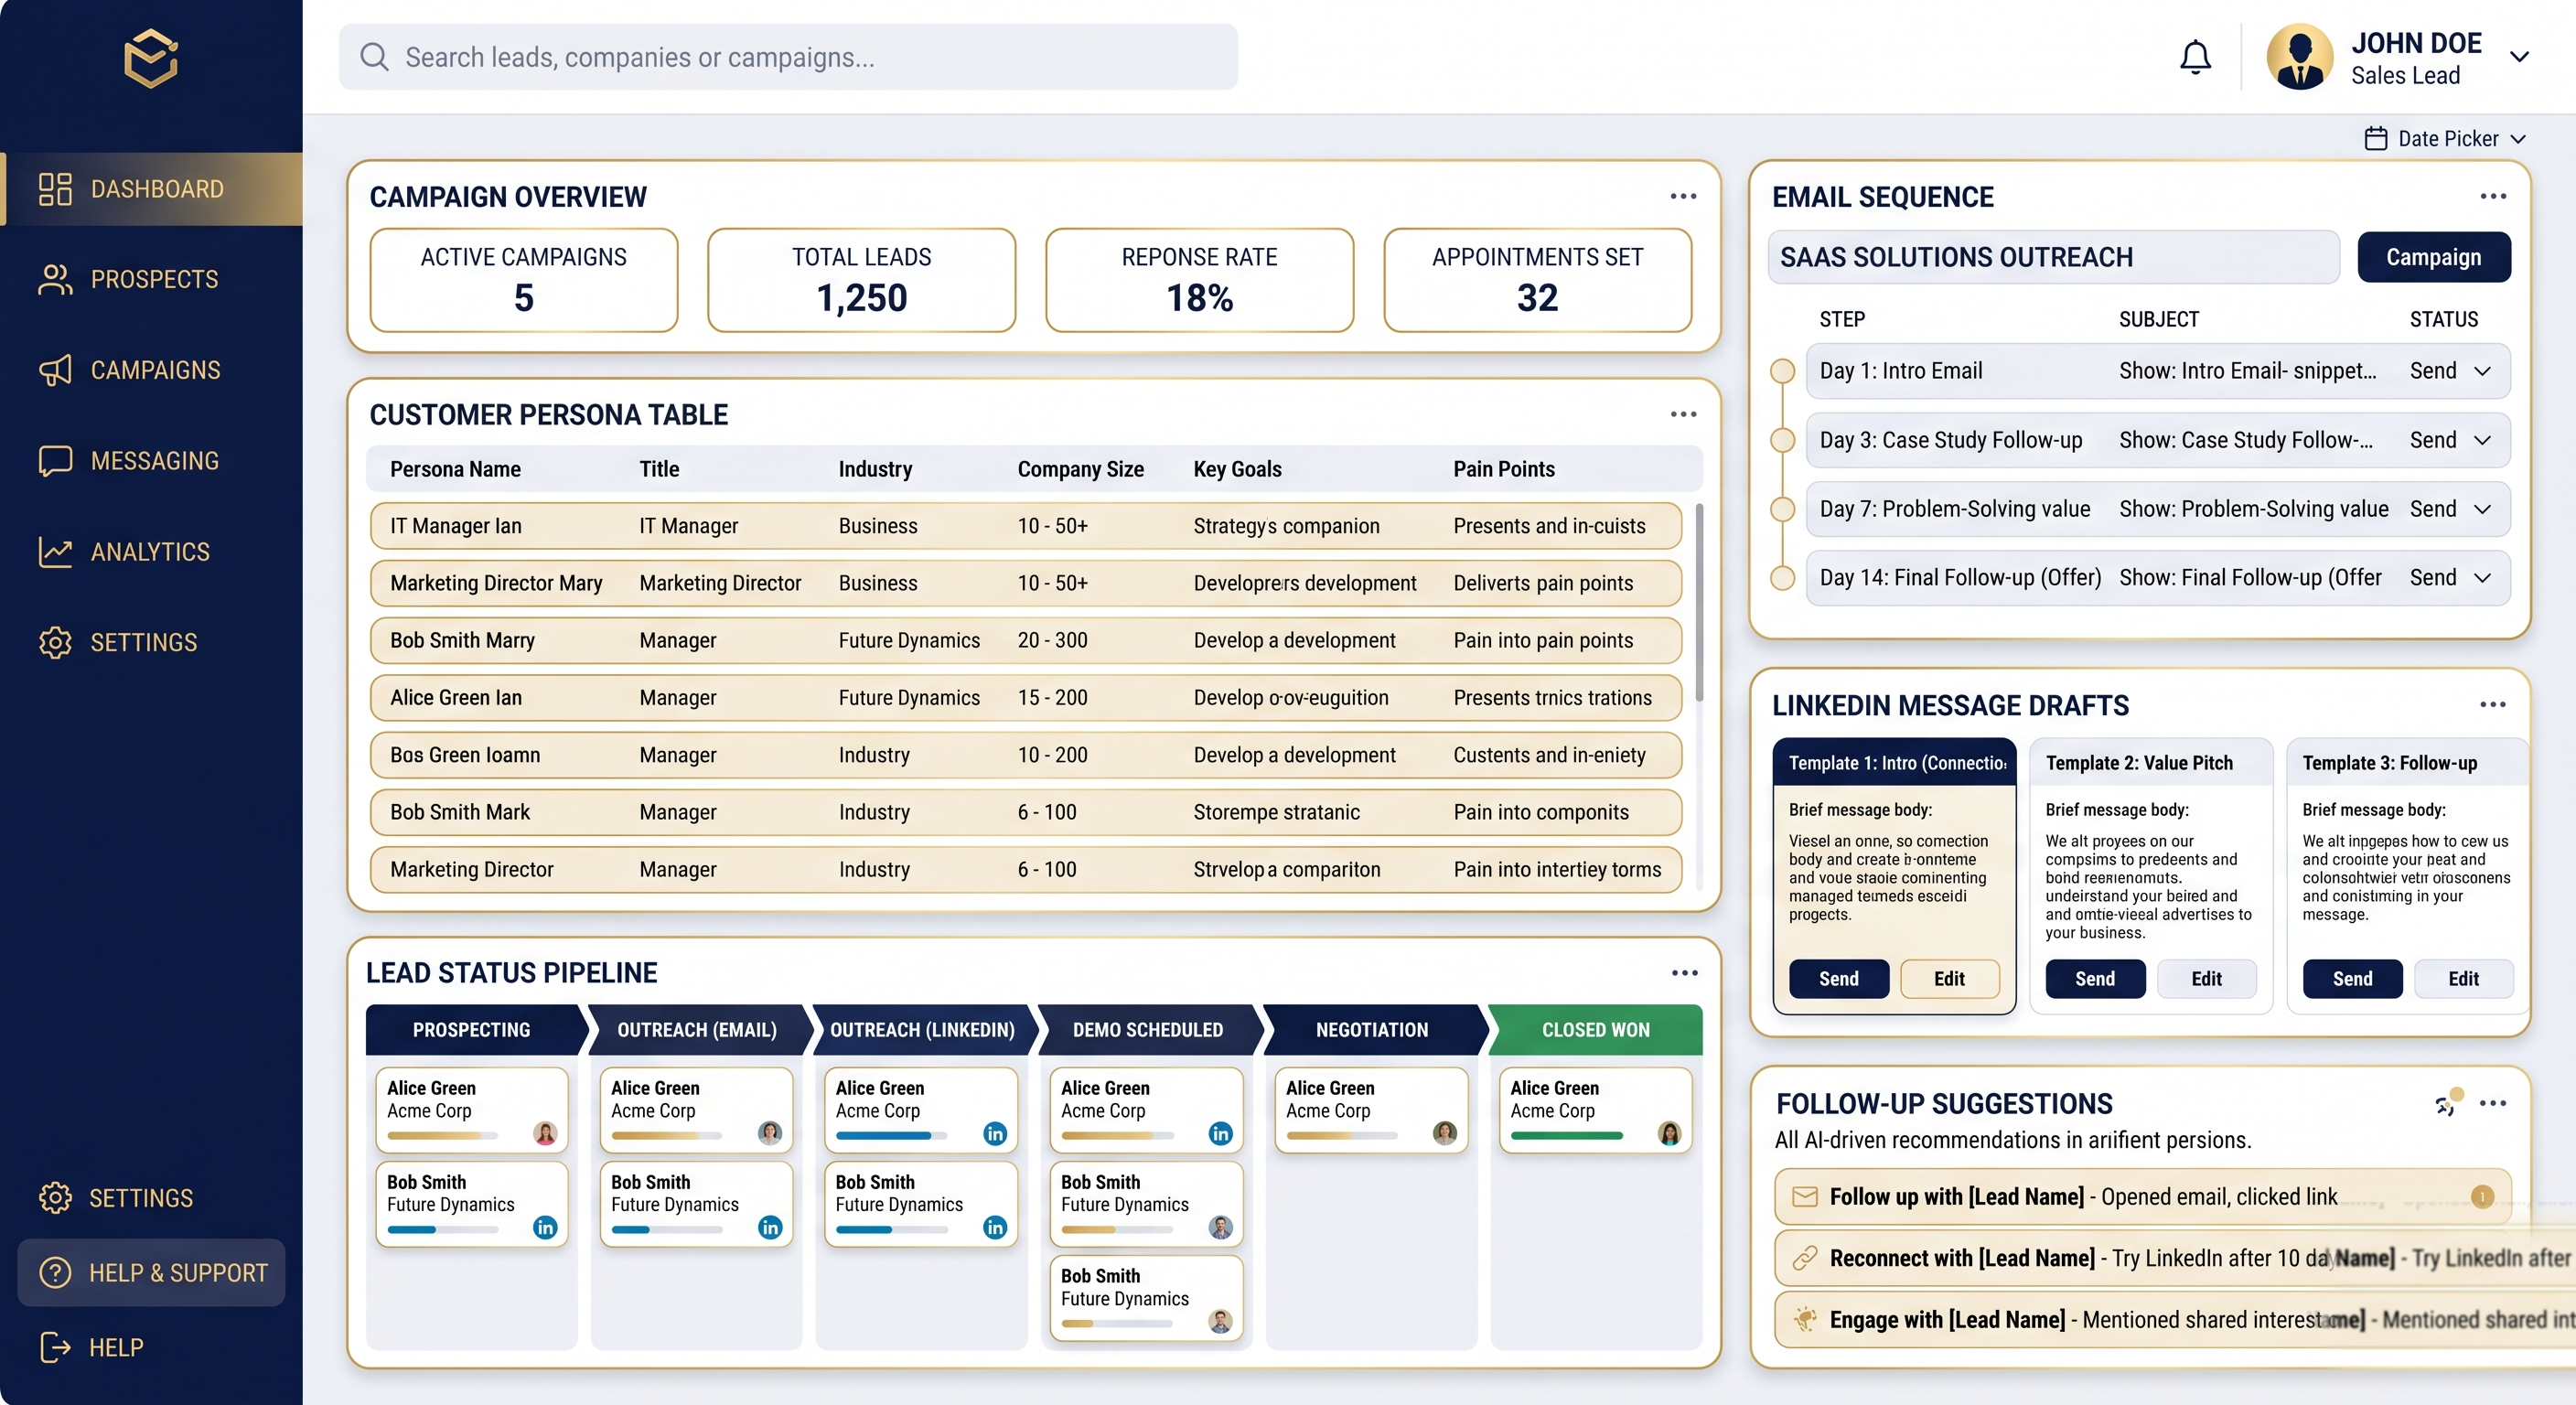Click Campaign button in Email Sequence
Screen dimensions: 2576x1405
tap(2433, 257)
